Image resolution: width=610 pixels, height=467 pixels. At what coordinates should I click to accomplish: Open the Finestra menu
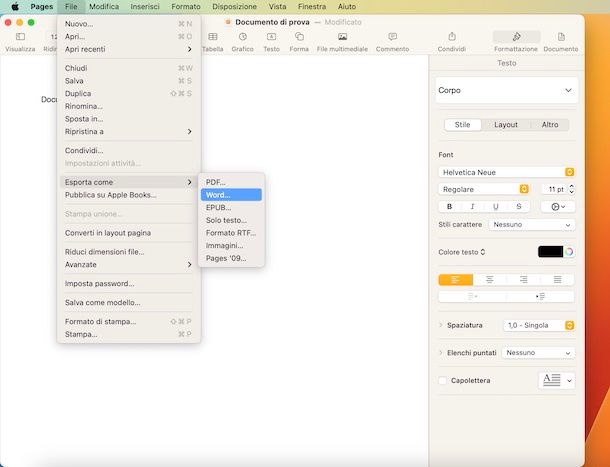312,7
